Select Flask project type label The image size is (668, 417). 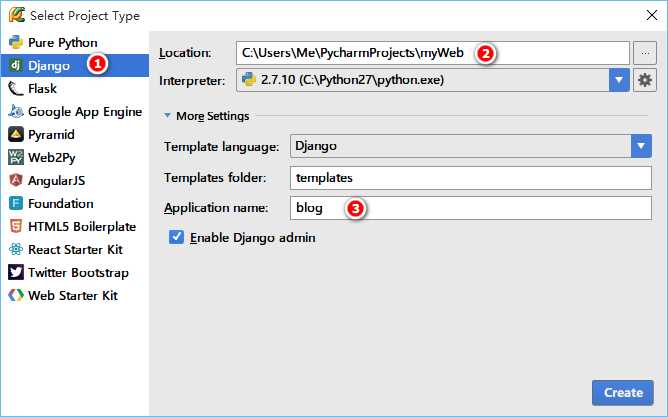42,89
